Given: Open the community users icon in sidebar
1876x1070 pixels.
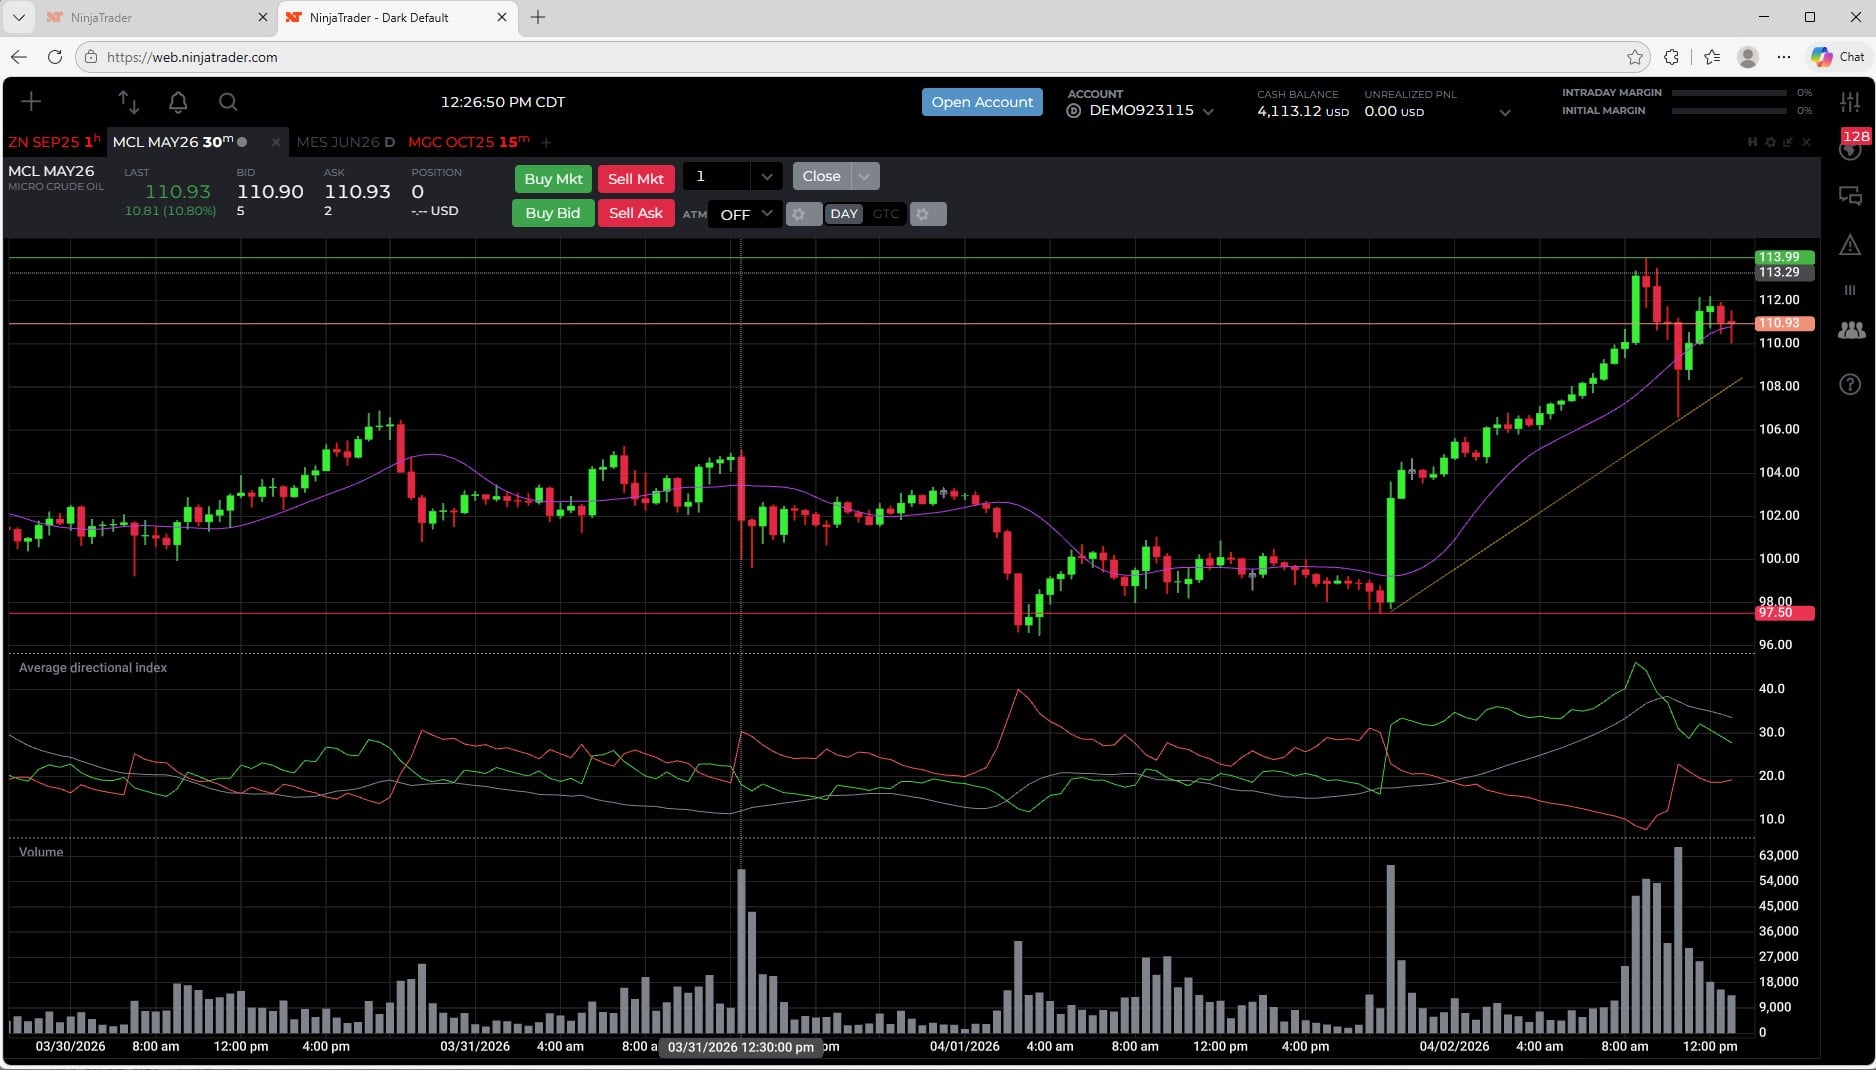Looking at the screenshot, I should 1851,330.
